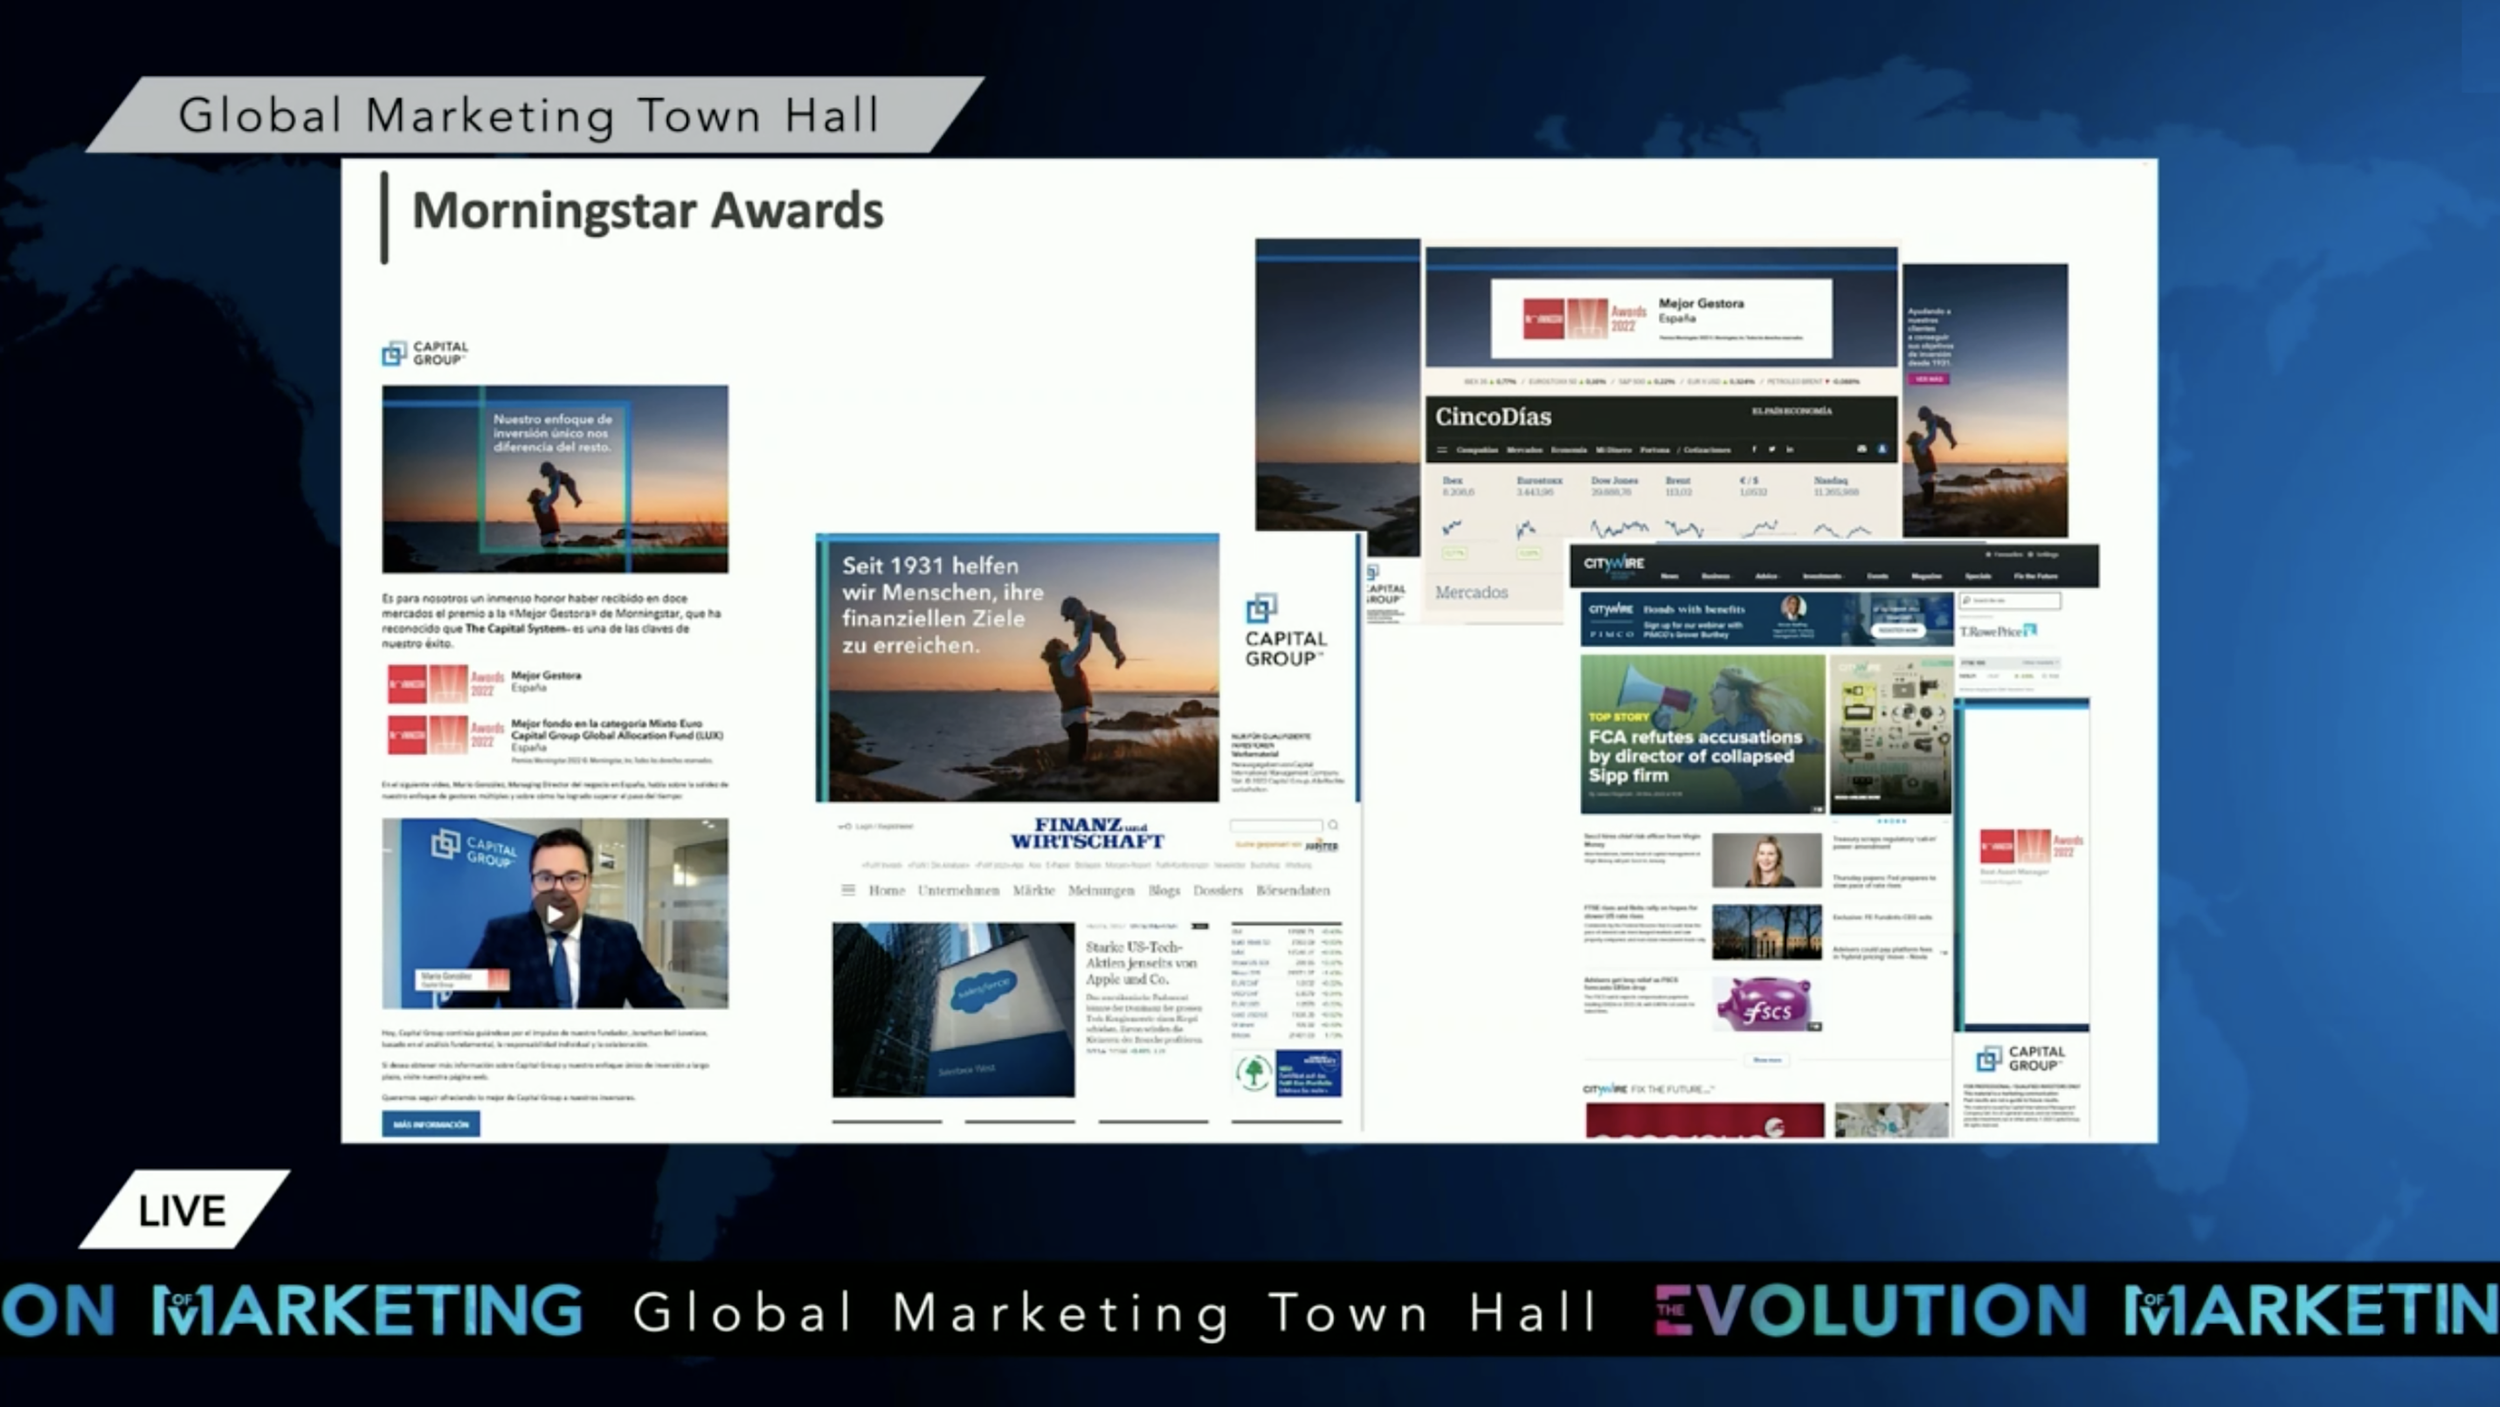Open News in Citywire navigation

(1669, 576)
